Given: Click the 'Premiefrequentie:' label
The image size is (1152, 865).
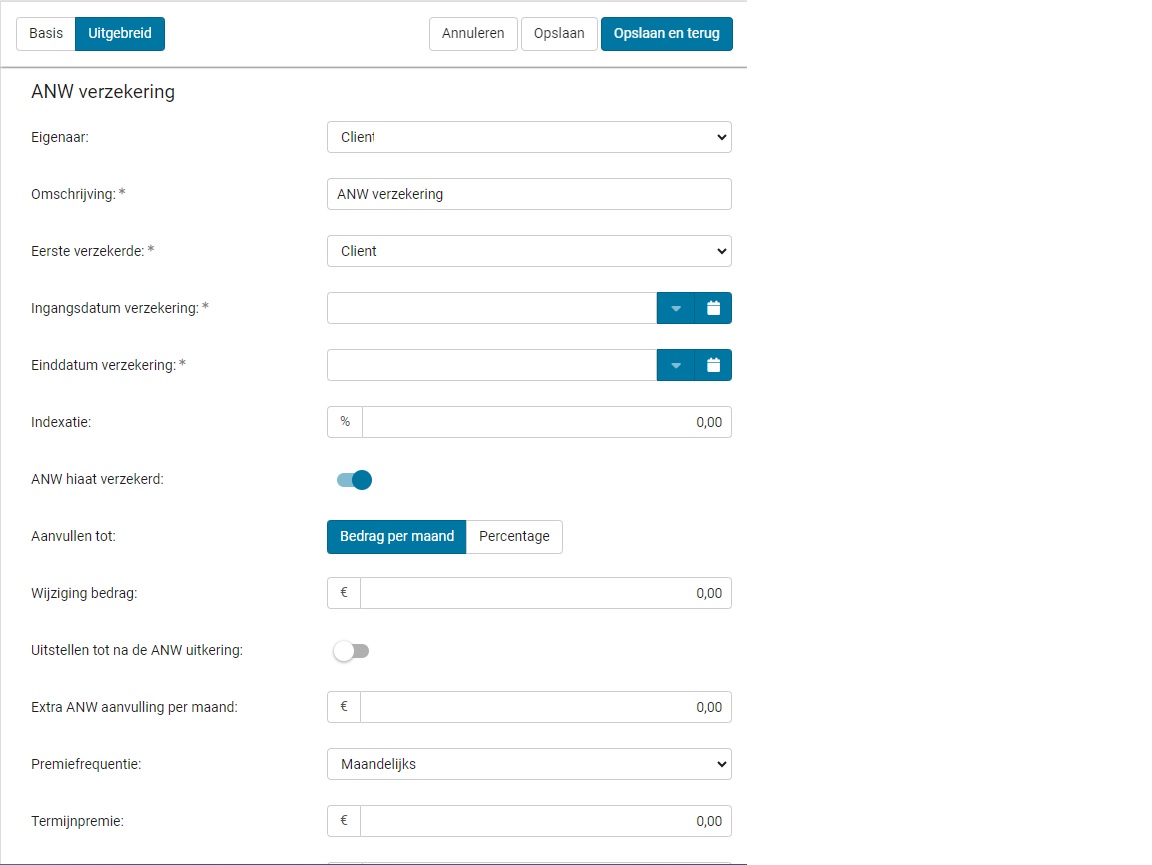Looking at the screenshot, I should pyautogui.click(x=86, y=764).
